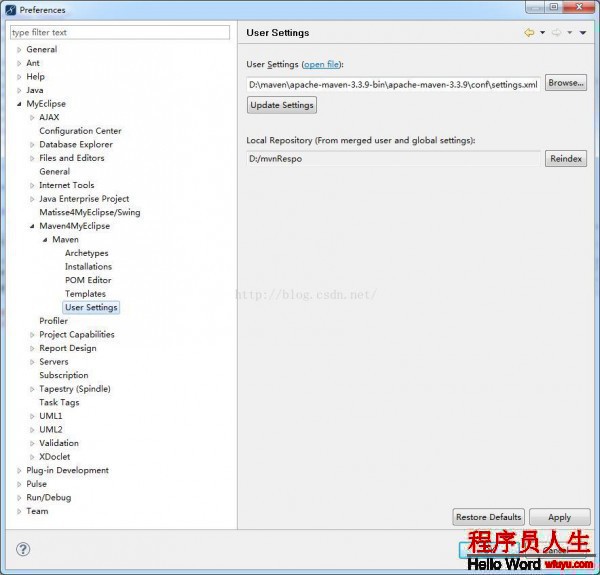The height and width of the screenshot is (575, 600).
Task: Select General under MyEclipse
Action: [55, 171]
